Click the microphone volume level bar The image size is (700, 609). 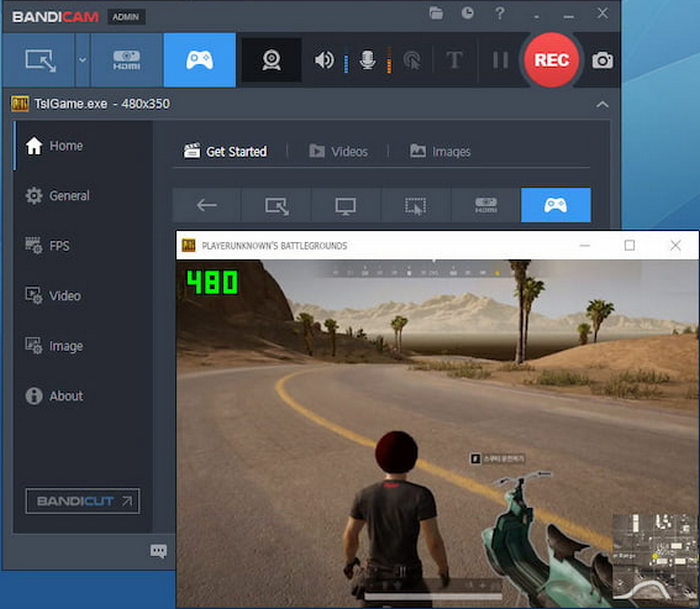[x=389, y=60]
